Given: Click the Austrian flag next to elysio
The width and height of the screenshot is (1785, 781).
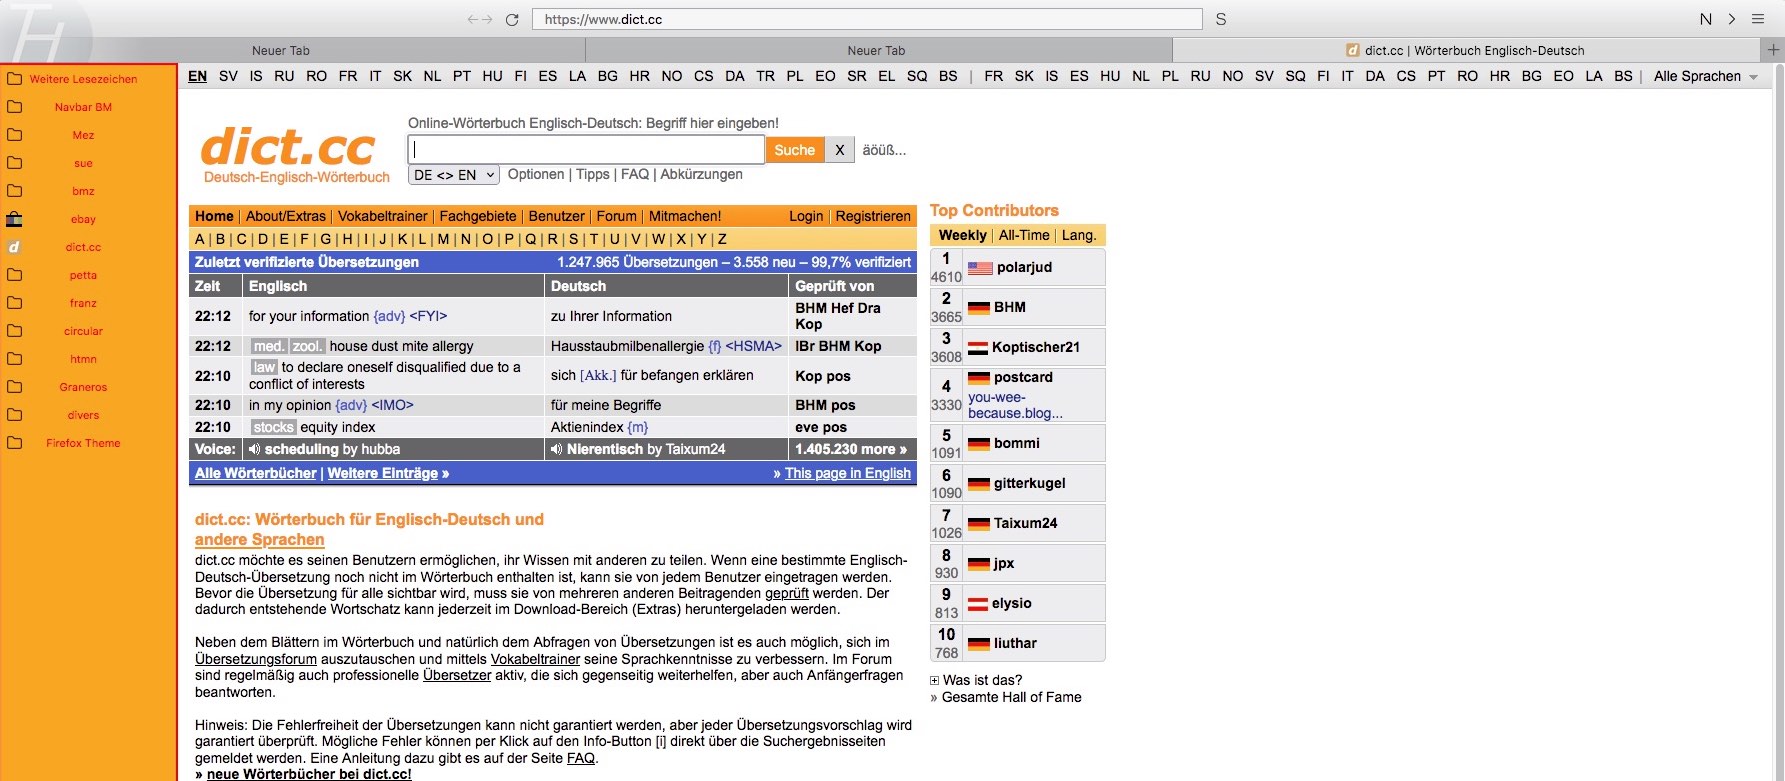Looking at the screenshot, I should 978,604.
